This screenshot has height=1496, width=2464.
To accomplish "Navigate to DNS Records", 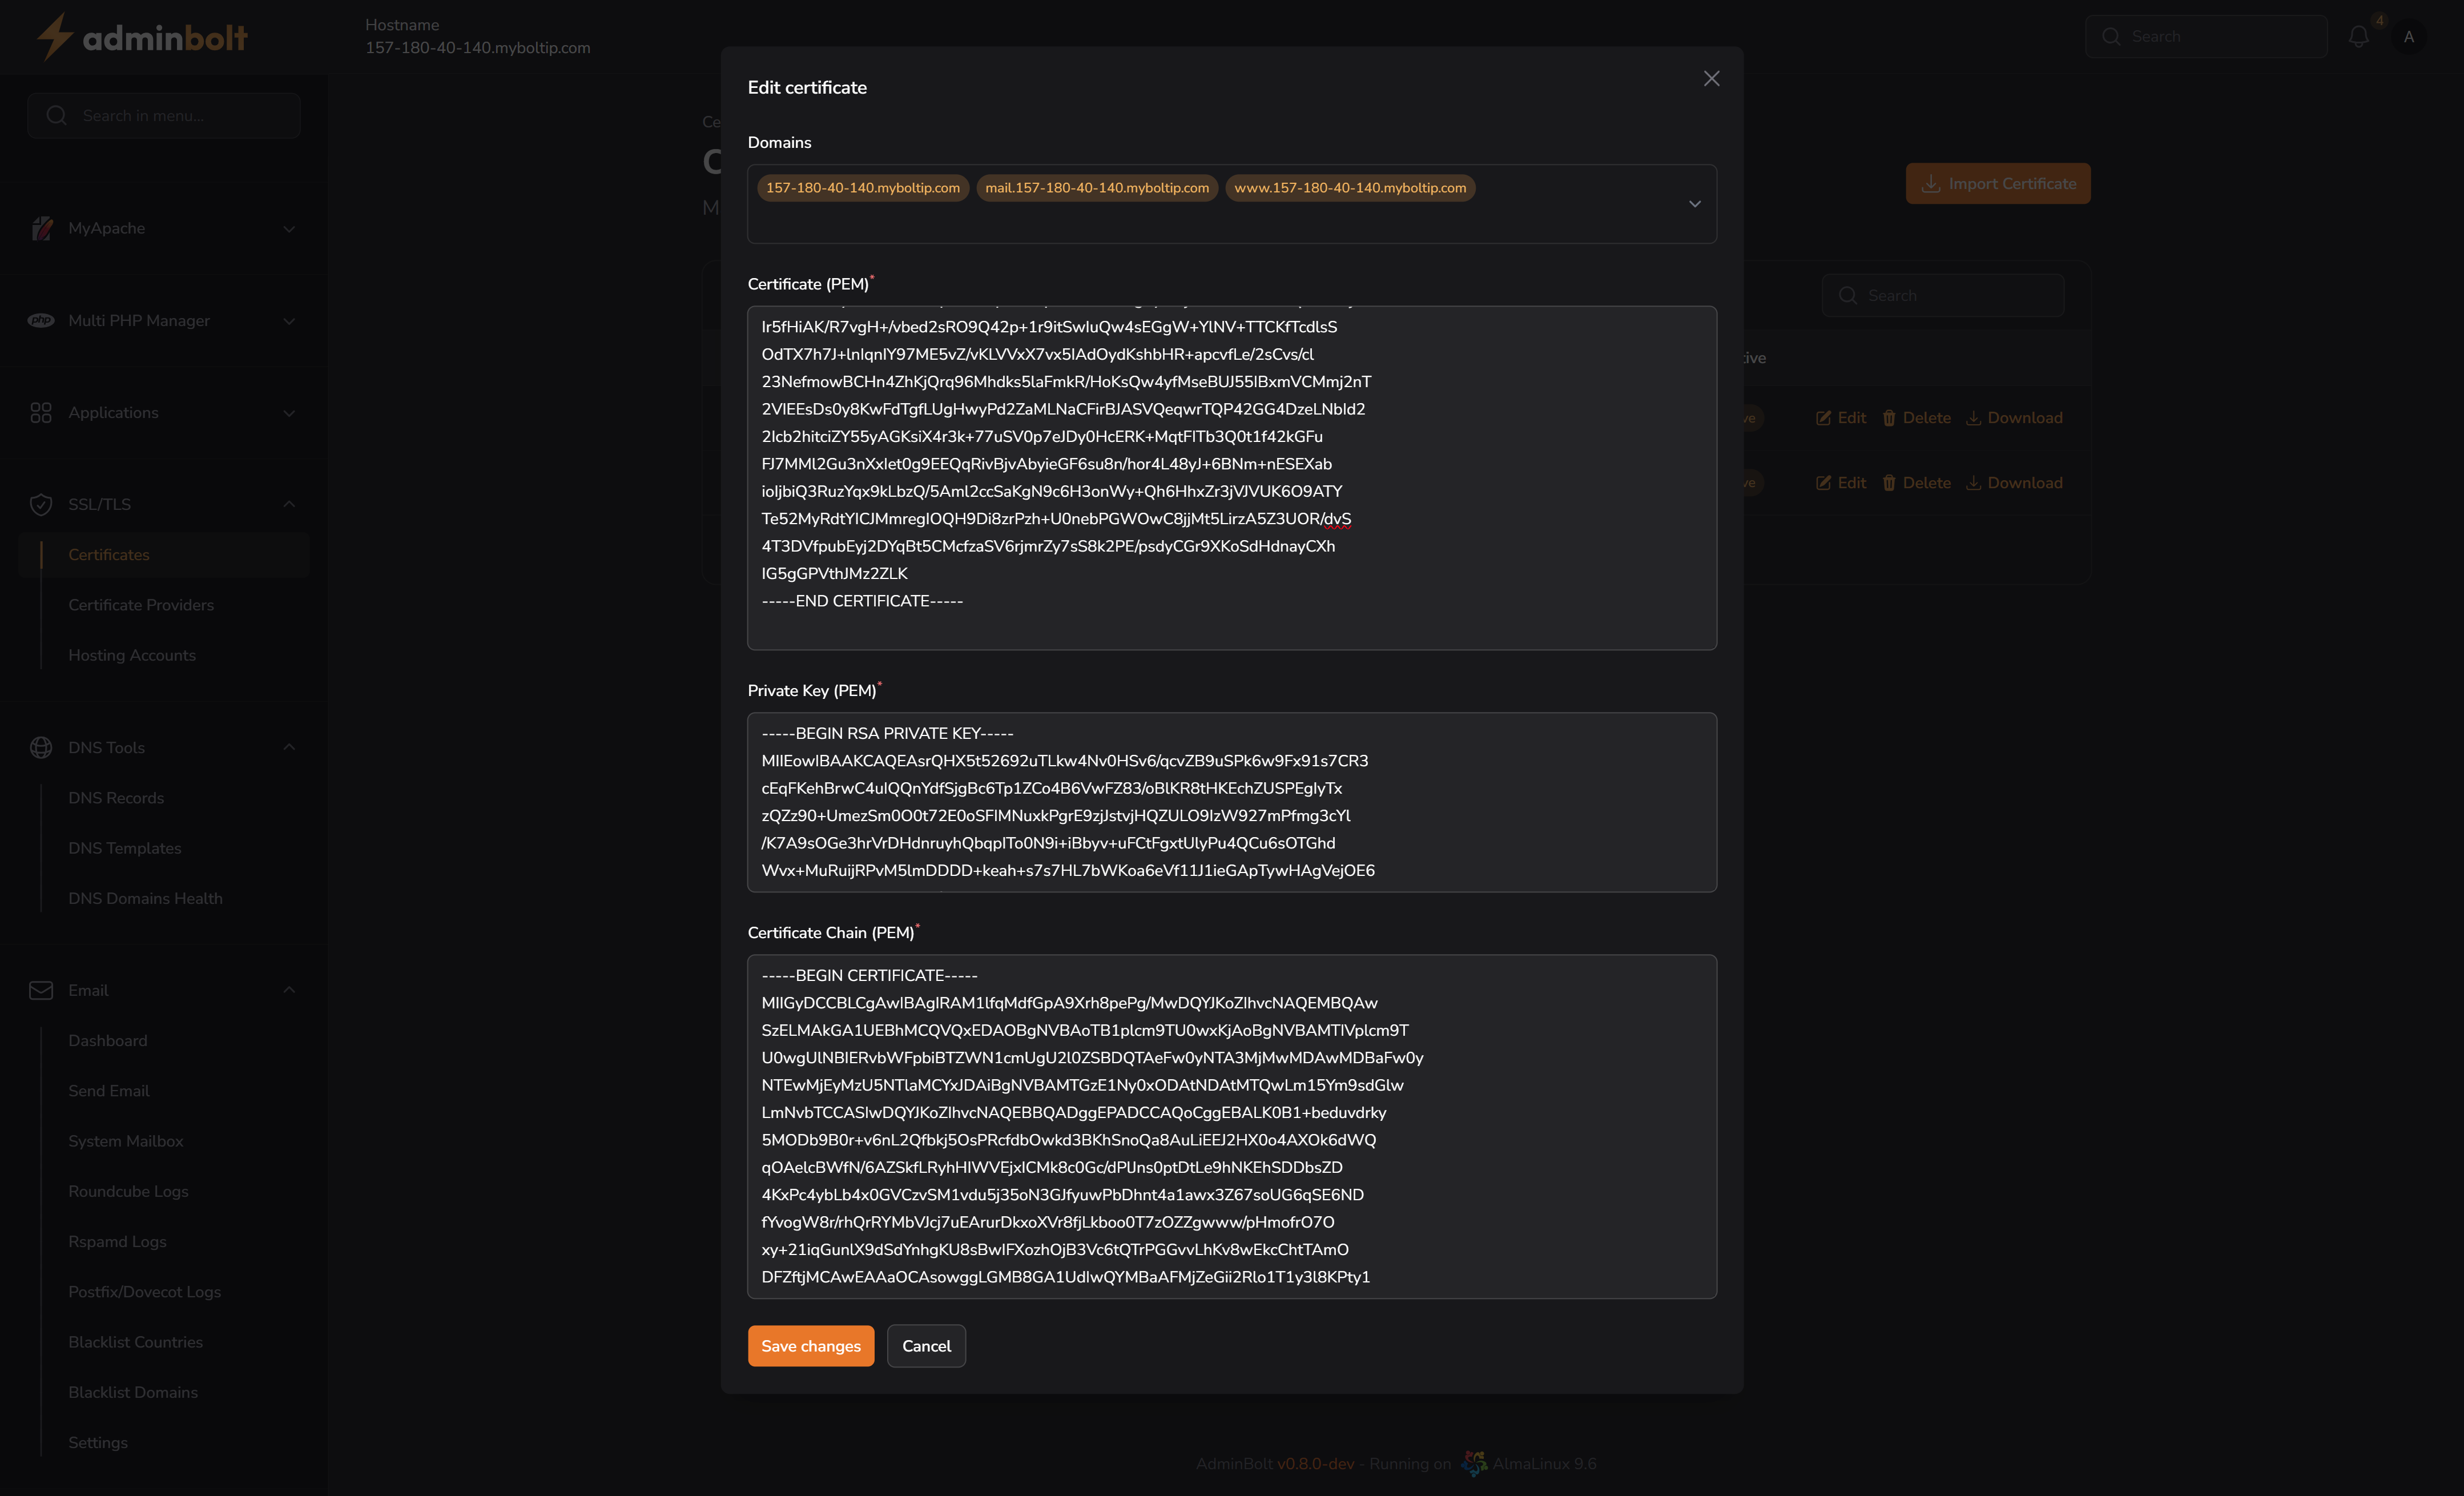I will (116, 798).
